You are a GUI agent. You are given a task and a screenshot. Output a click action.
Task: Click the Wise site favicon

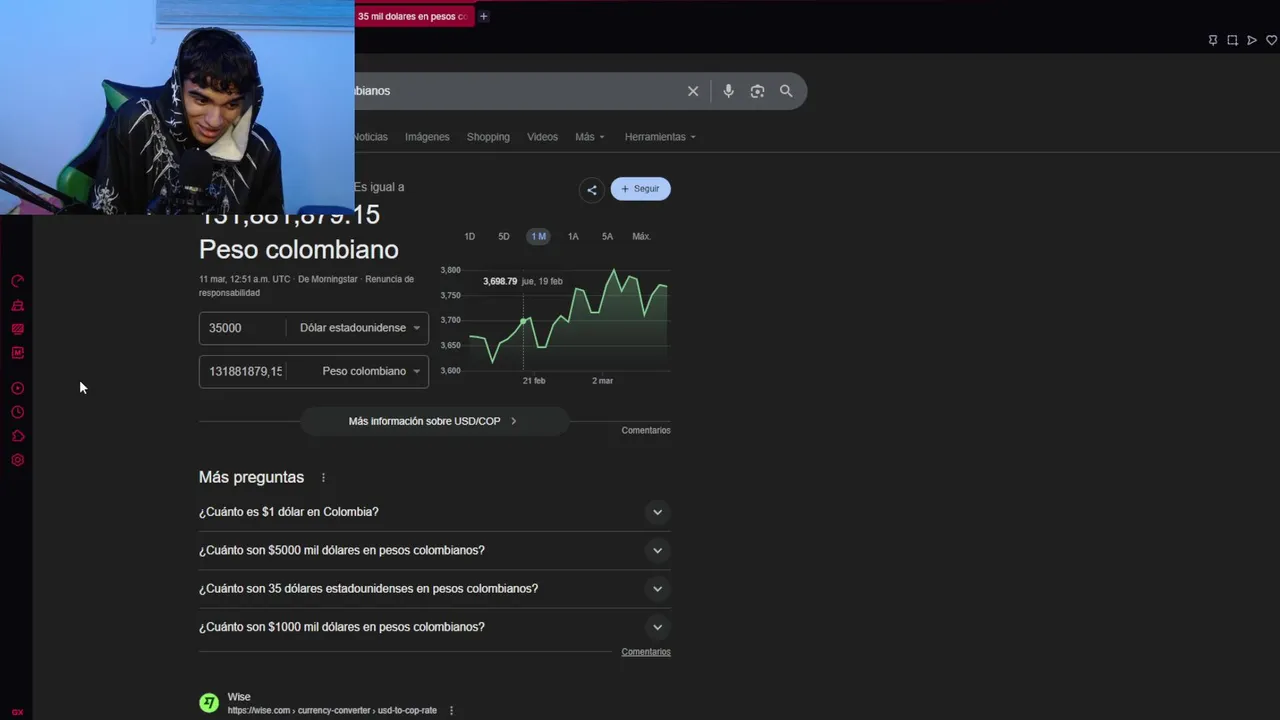[209, 703]
